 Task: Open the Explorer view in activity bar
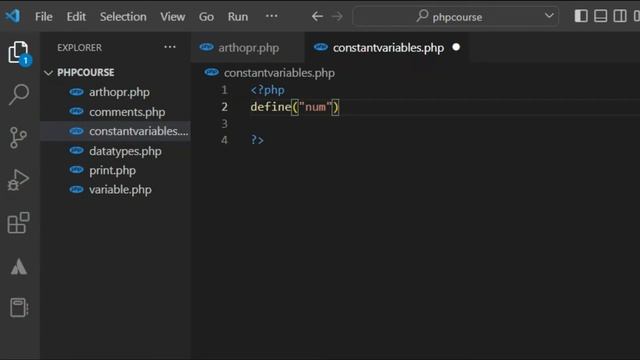pos(18,52)
